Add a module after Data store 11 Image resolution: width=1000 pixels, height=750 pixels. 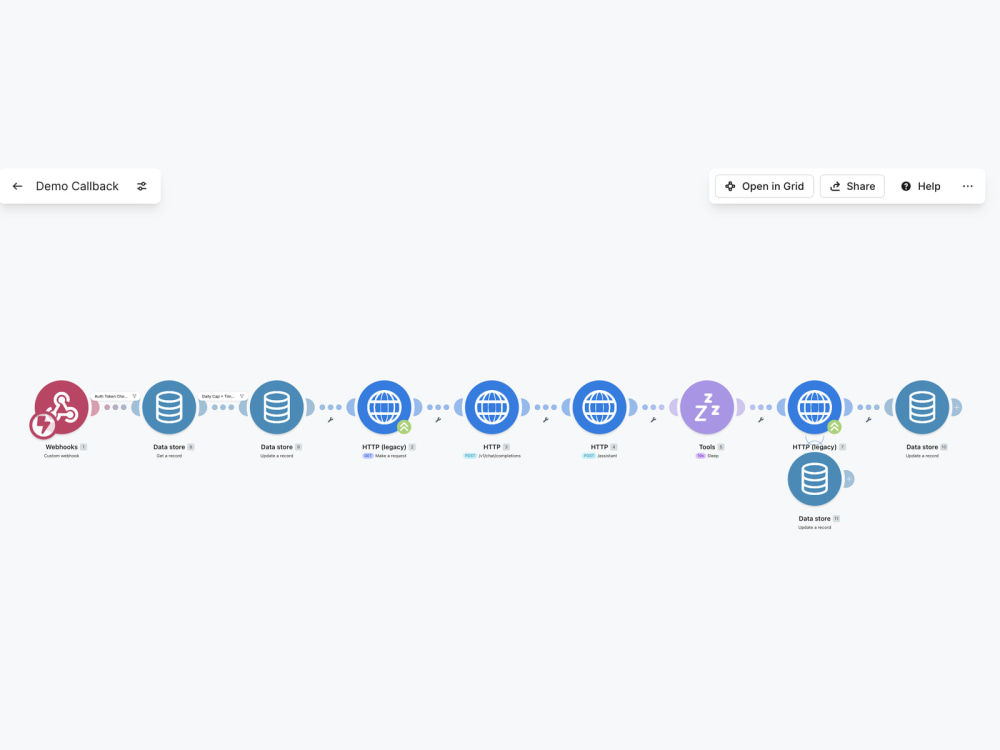(x=848, y=478)
